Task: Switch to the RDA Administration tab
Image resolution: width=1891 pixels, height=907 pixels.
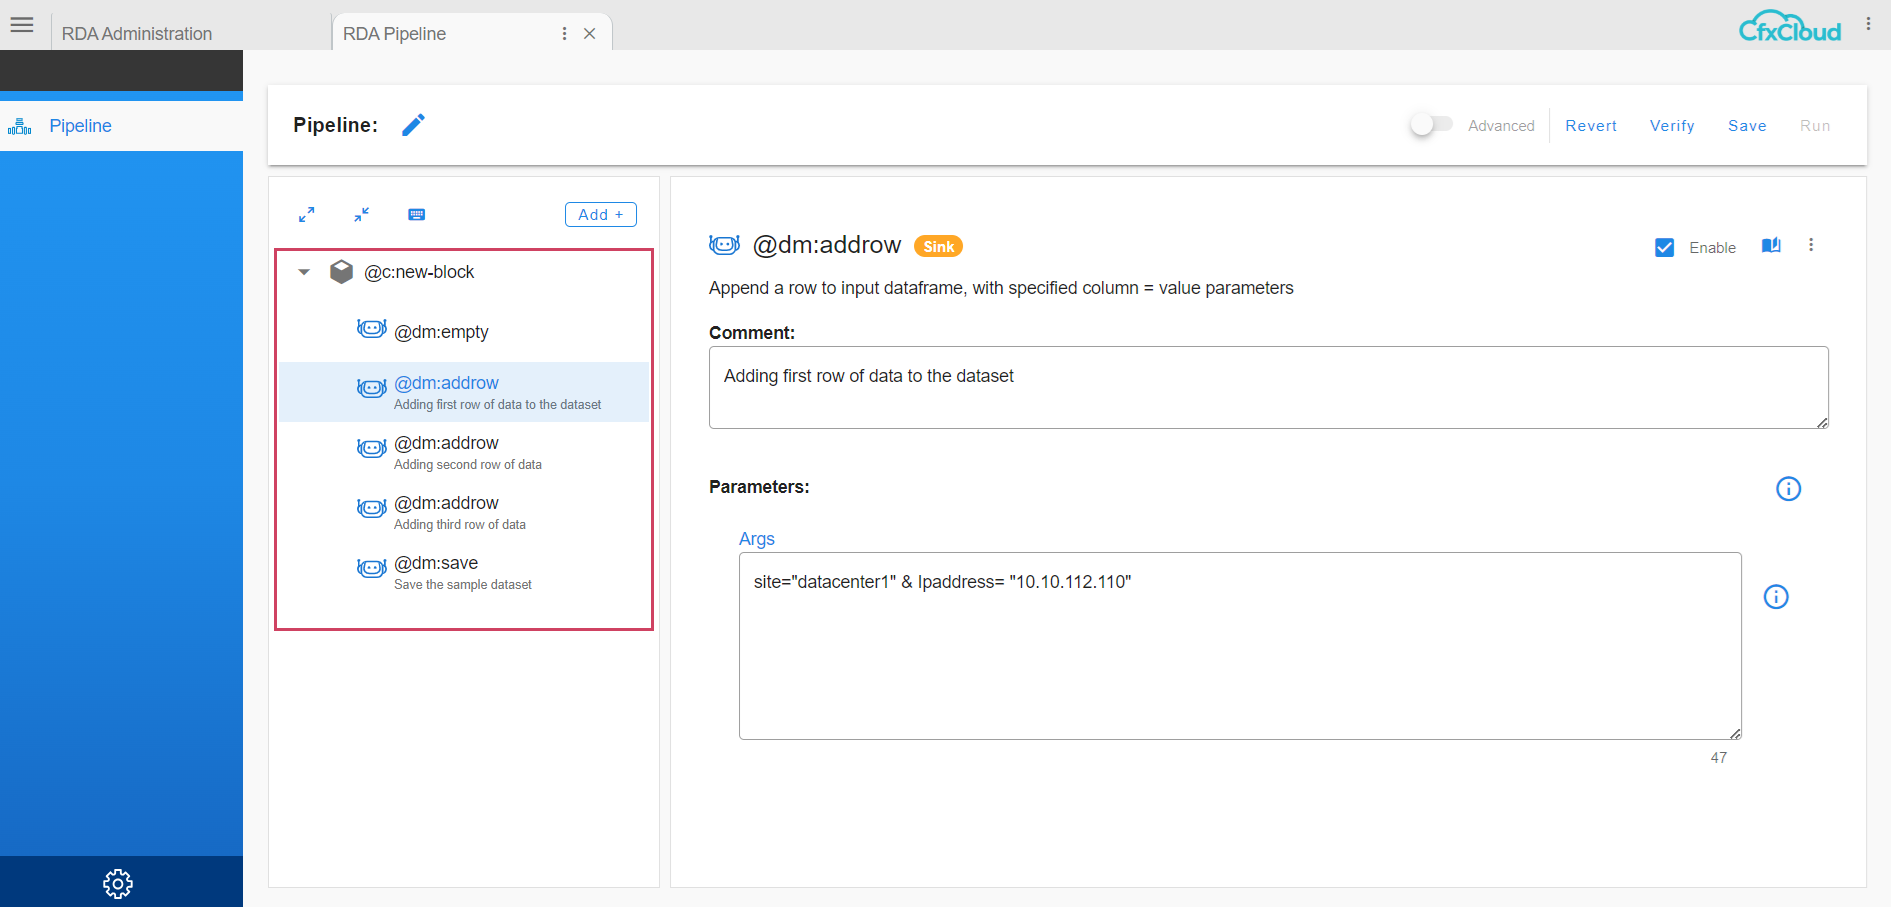Action: [x=137, y=34]
